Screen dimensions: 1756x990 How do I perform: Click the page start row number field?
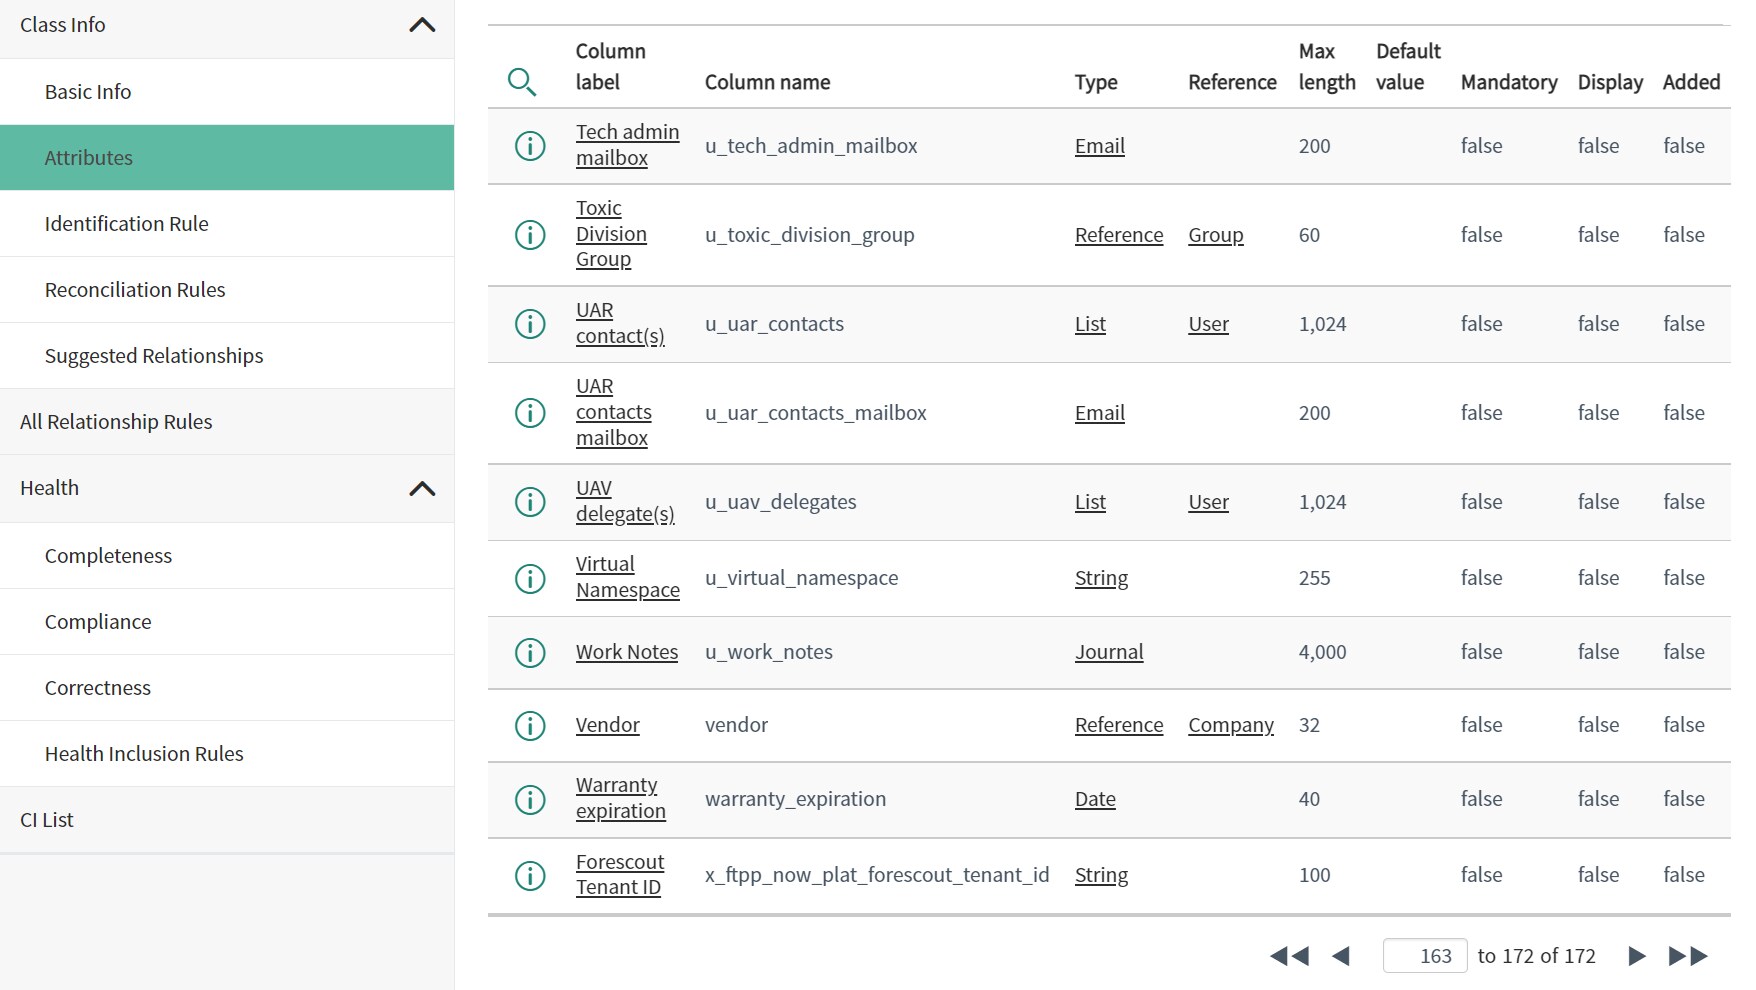[1425, 956]
